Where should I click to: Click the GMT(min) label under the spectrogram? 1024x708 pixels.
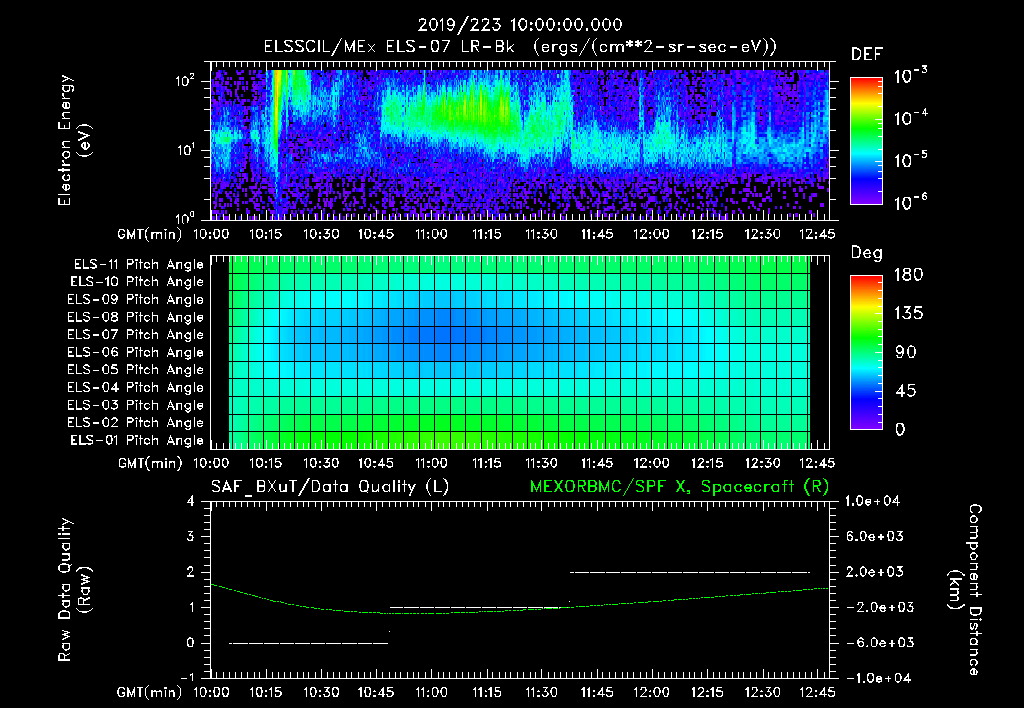pyautogui.click(x=150, y=234)
